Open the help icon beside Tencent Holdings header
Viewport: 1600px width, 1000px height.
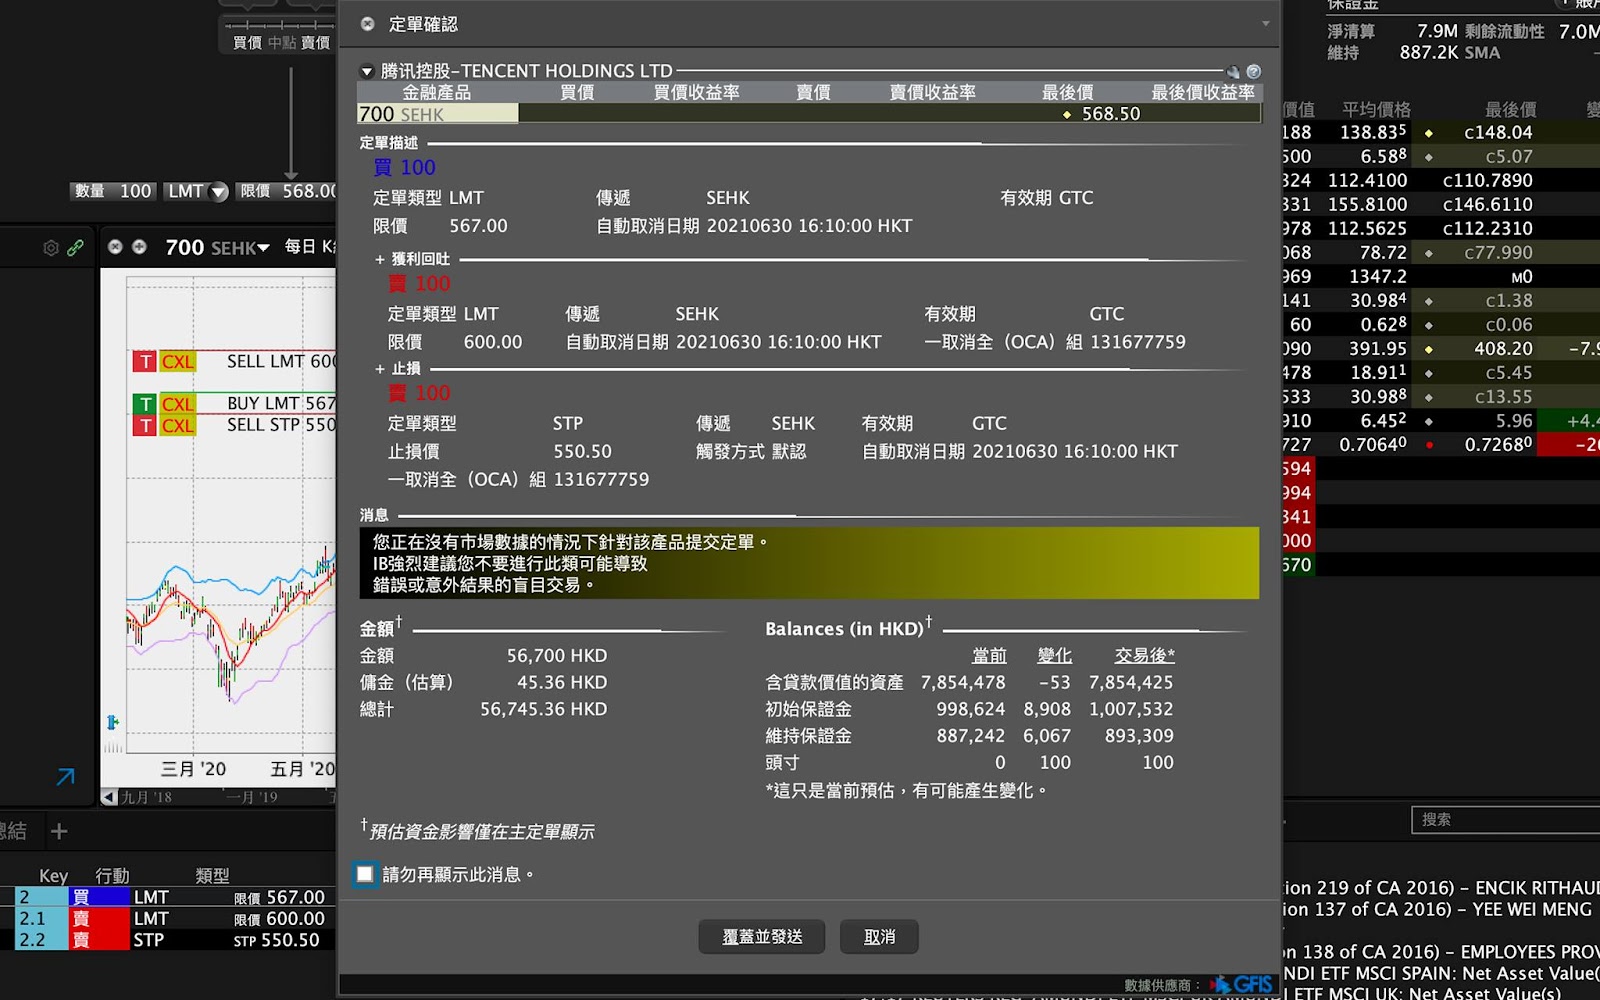1254,72
